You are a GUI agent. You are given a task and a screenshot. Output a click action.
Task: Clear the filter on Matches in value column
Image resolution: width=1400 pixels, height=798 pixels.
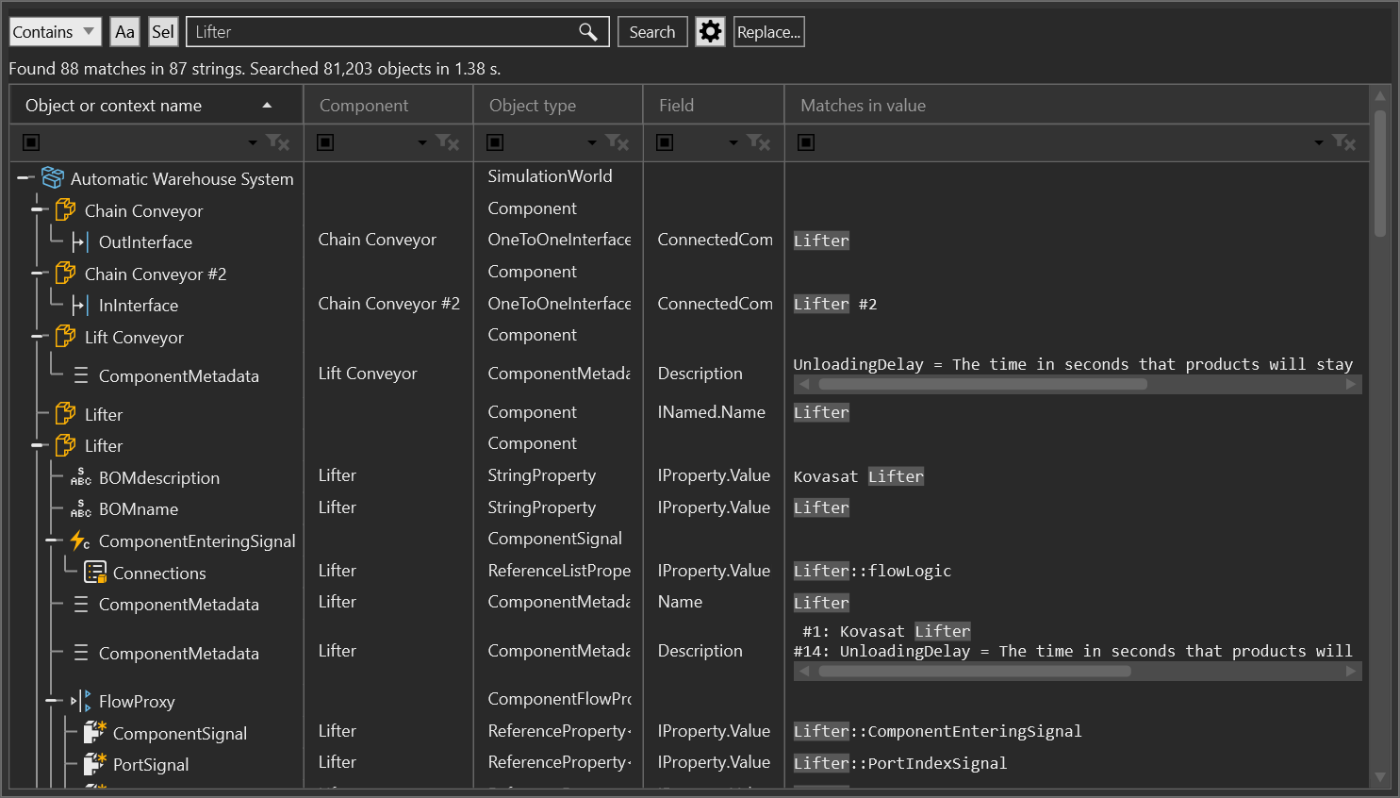point(1344,143)
